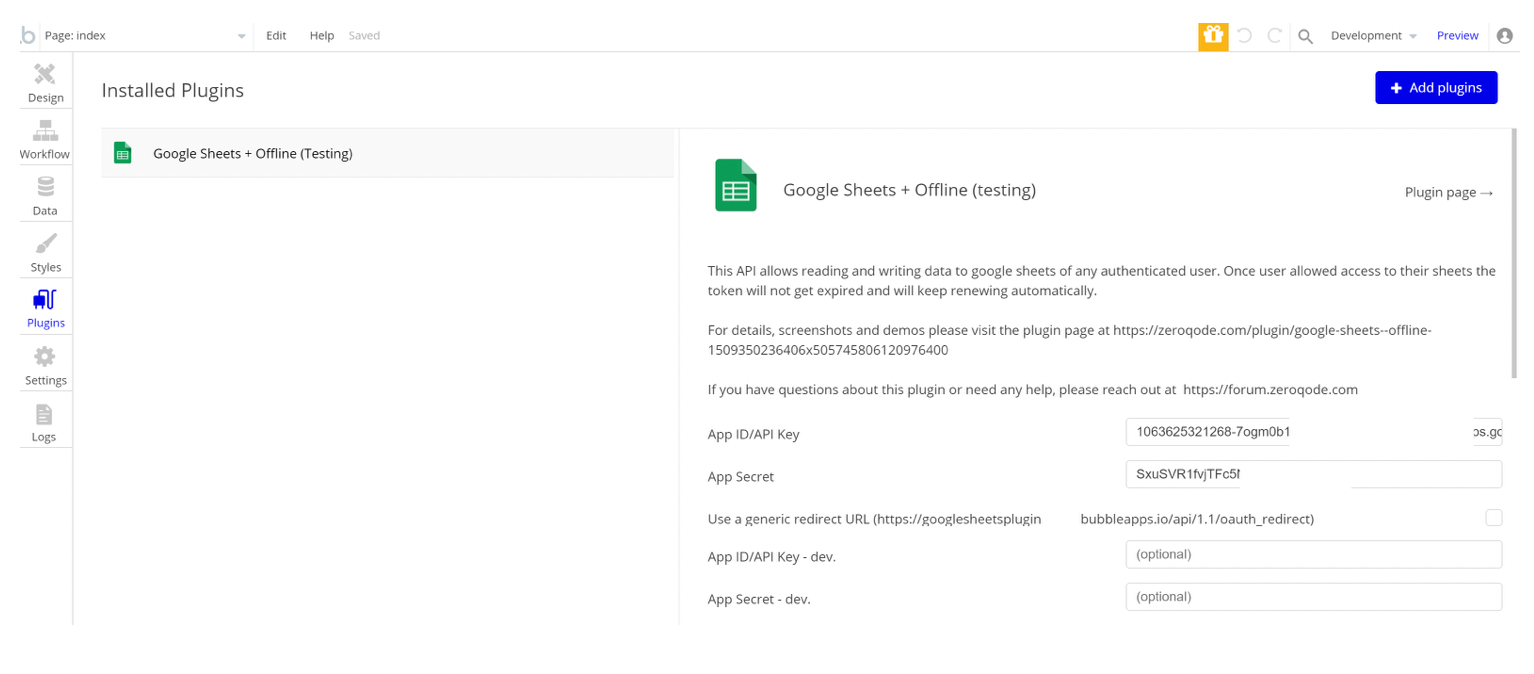The width and height of the screenshot is (1534, 674).
Task: Click the forum.zeroqode.com URL text
Action: (1270, 389)
